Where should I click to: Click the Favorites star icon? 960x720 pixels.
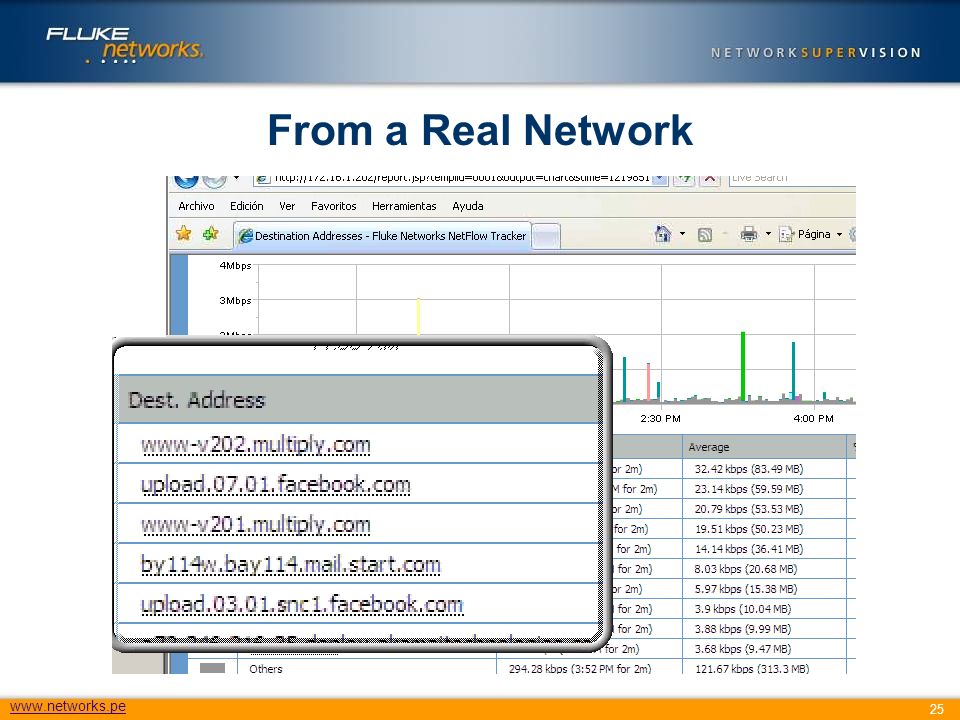(x=183, y=233)
